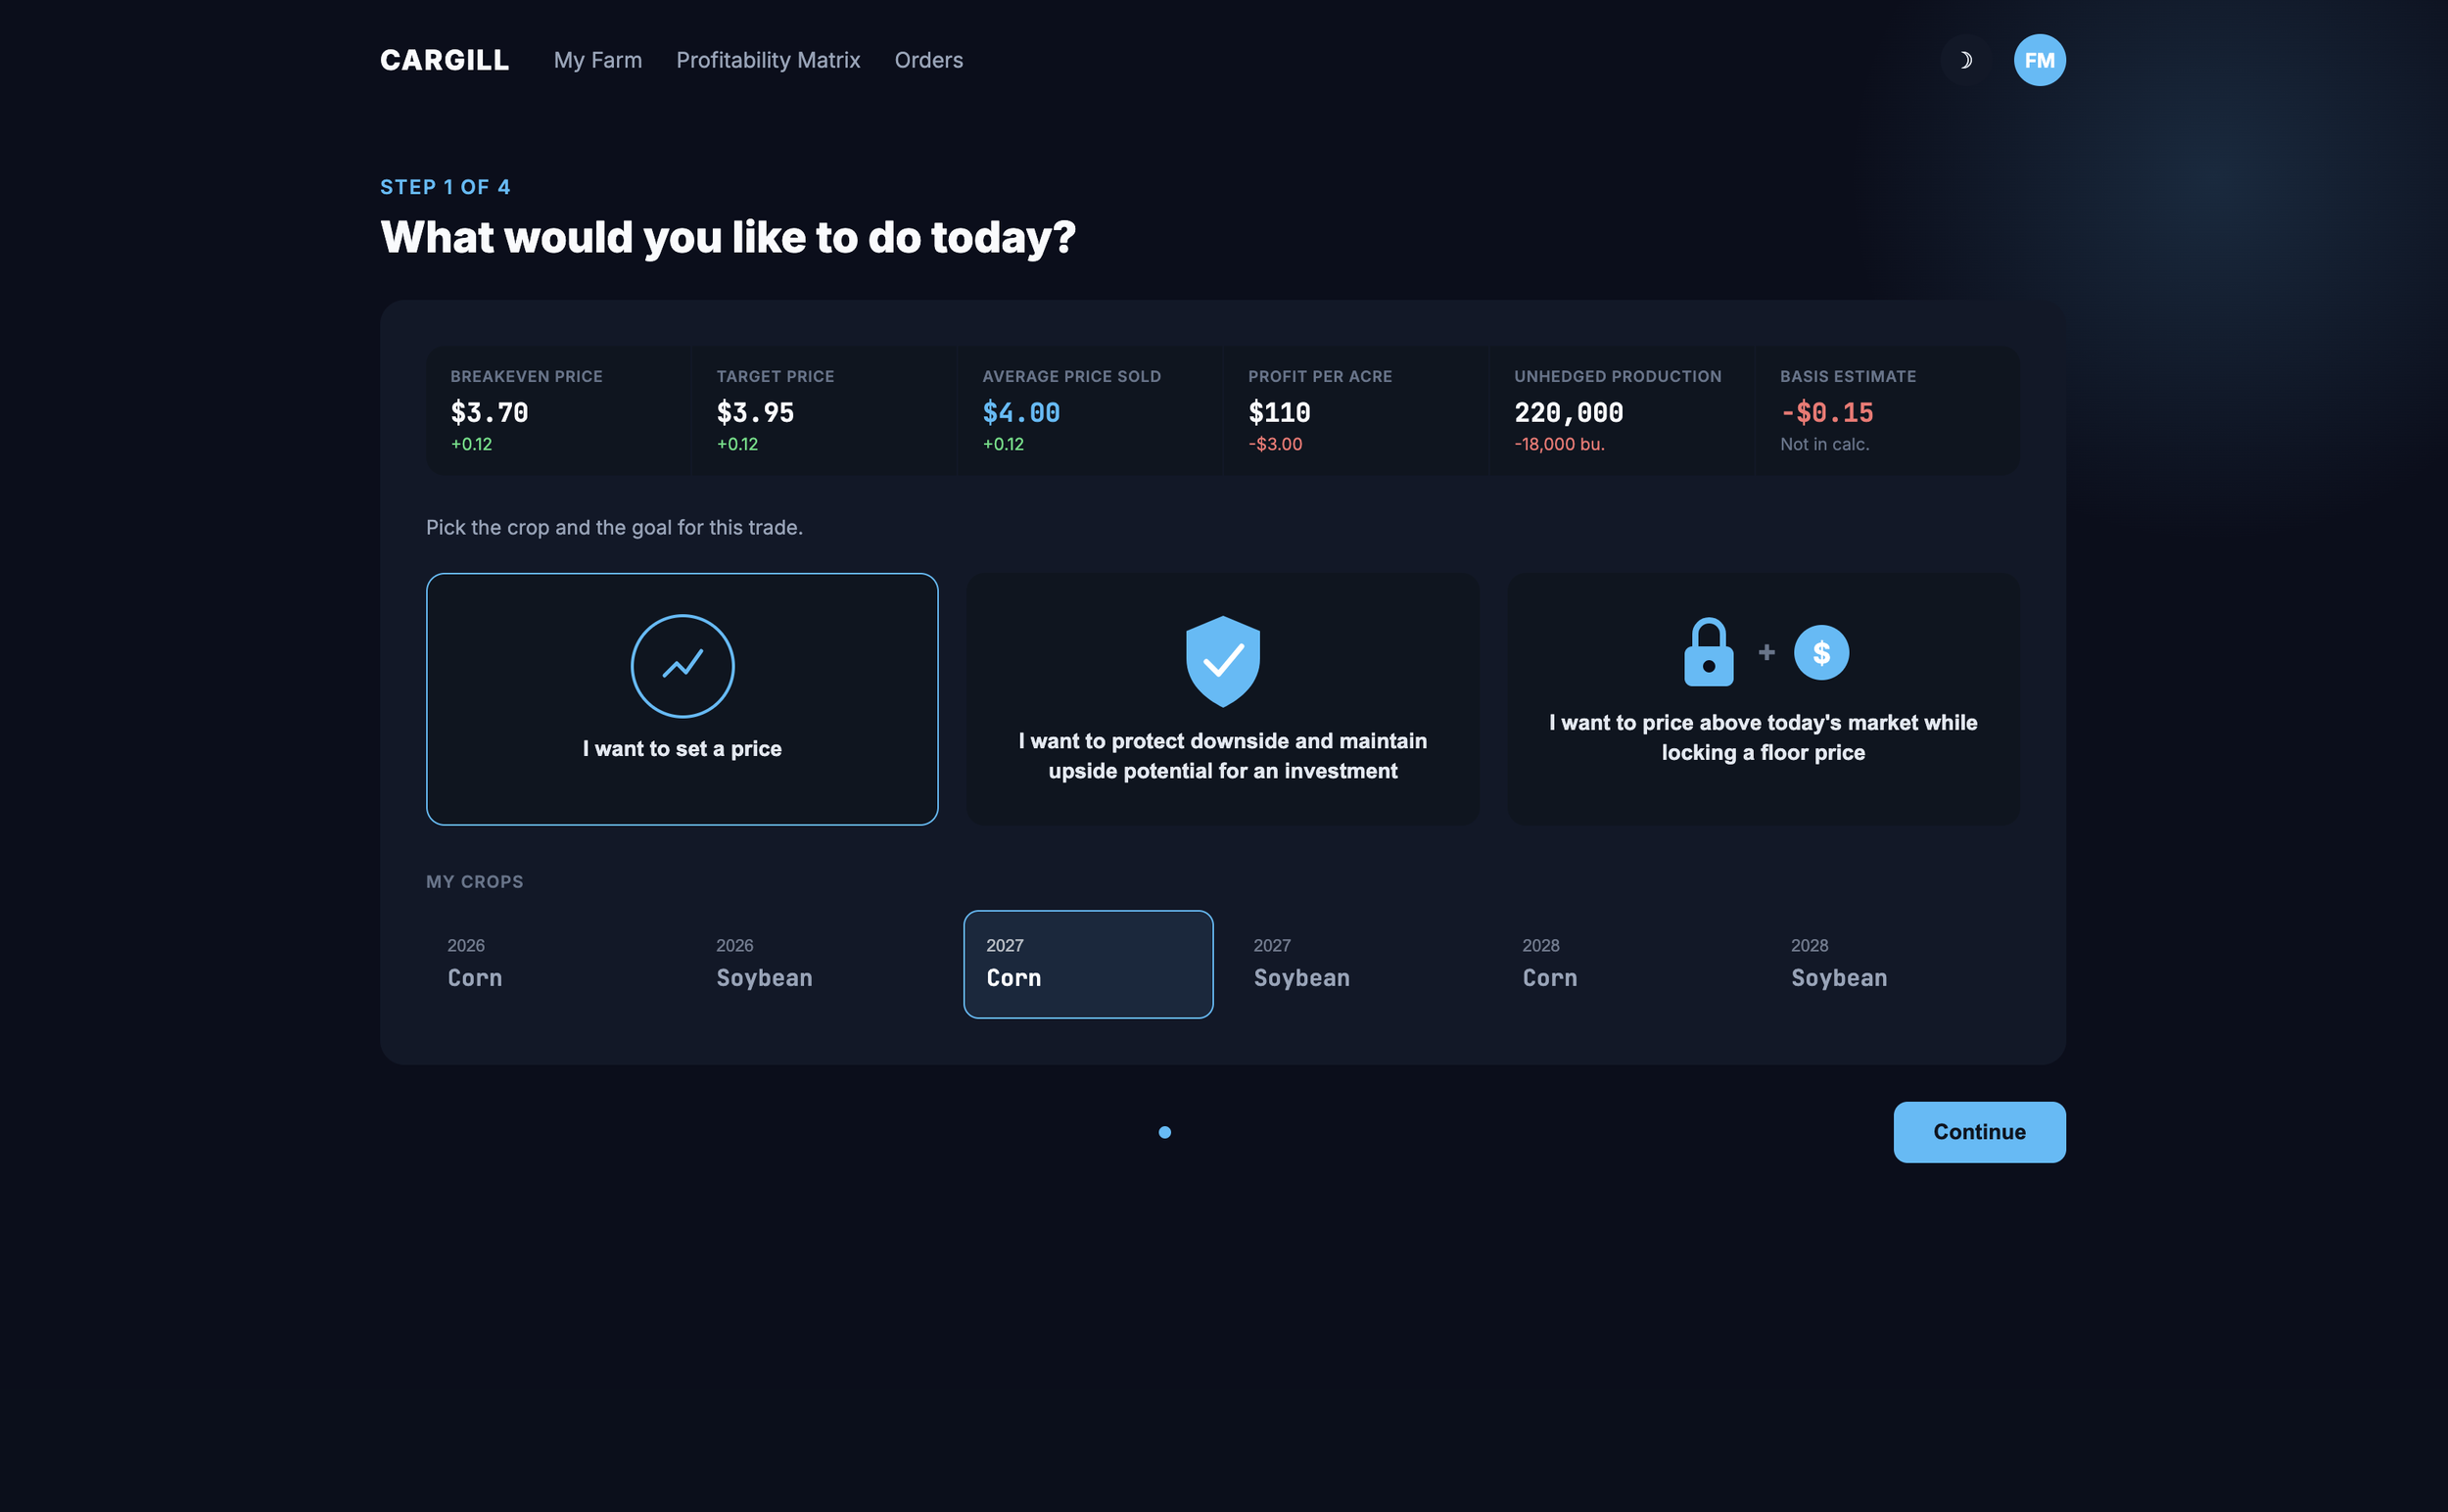Click the Unhedged Production 220,000 value
The width and height of the screenshot is (2448, 1512).
coord(1568,412)
